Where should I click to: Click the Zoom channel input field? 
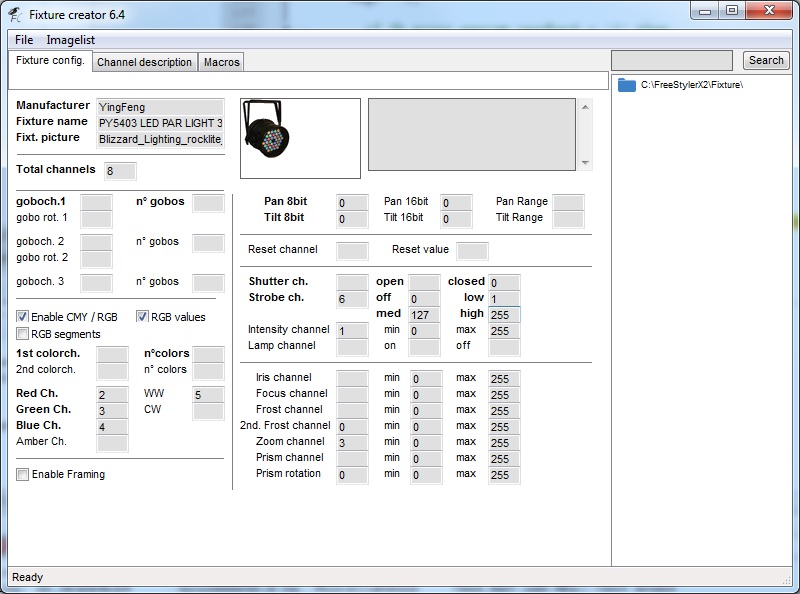pyautogui.click(x=351, y=443)
